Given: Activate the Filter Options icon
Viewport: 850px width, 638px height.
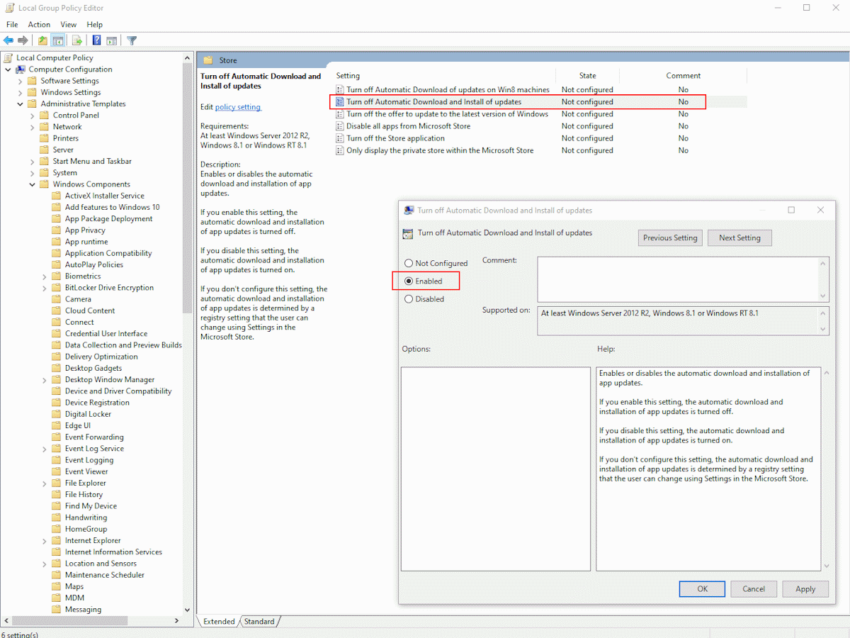Looking at the screenshot, I should (132, 40).
